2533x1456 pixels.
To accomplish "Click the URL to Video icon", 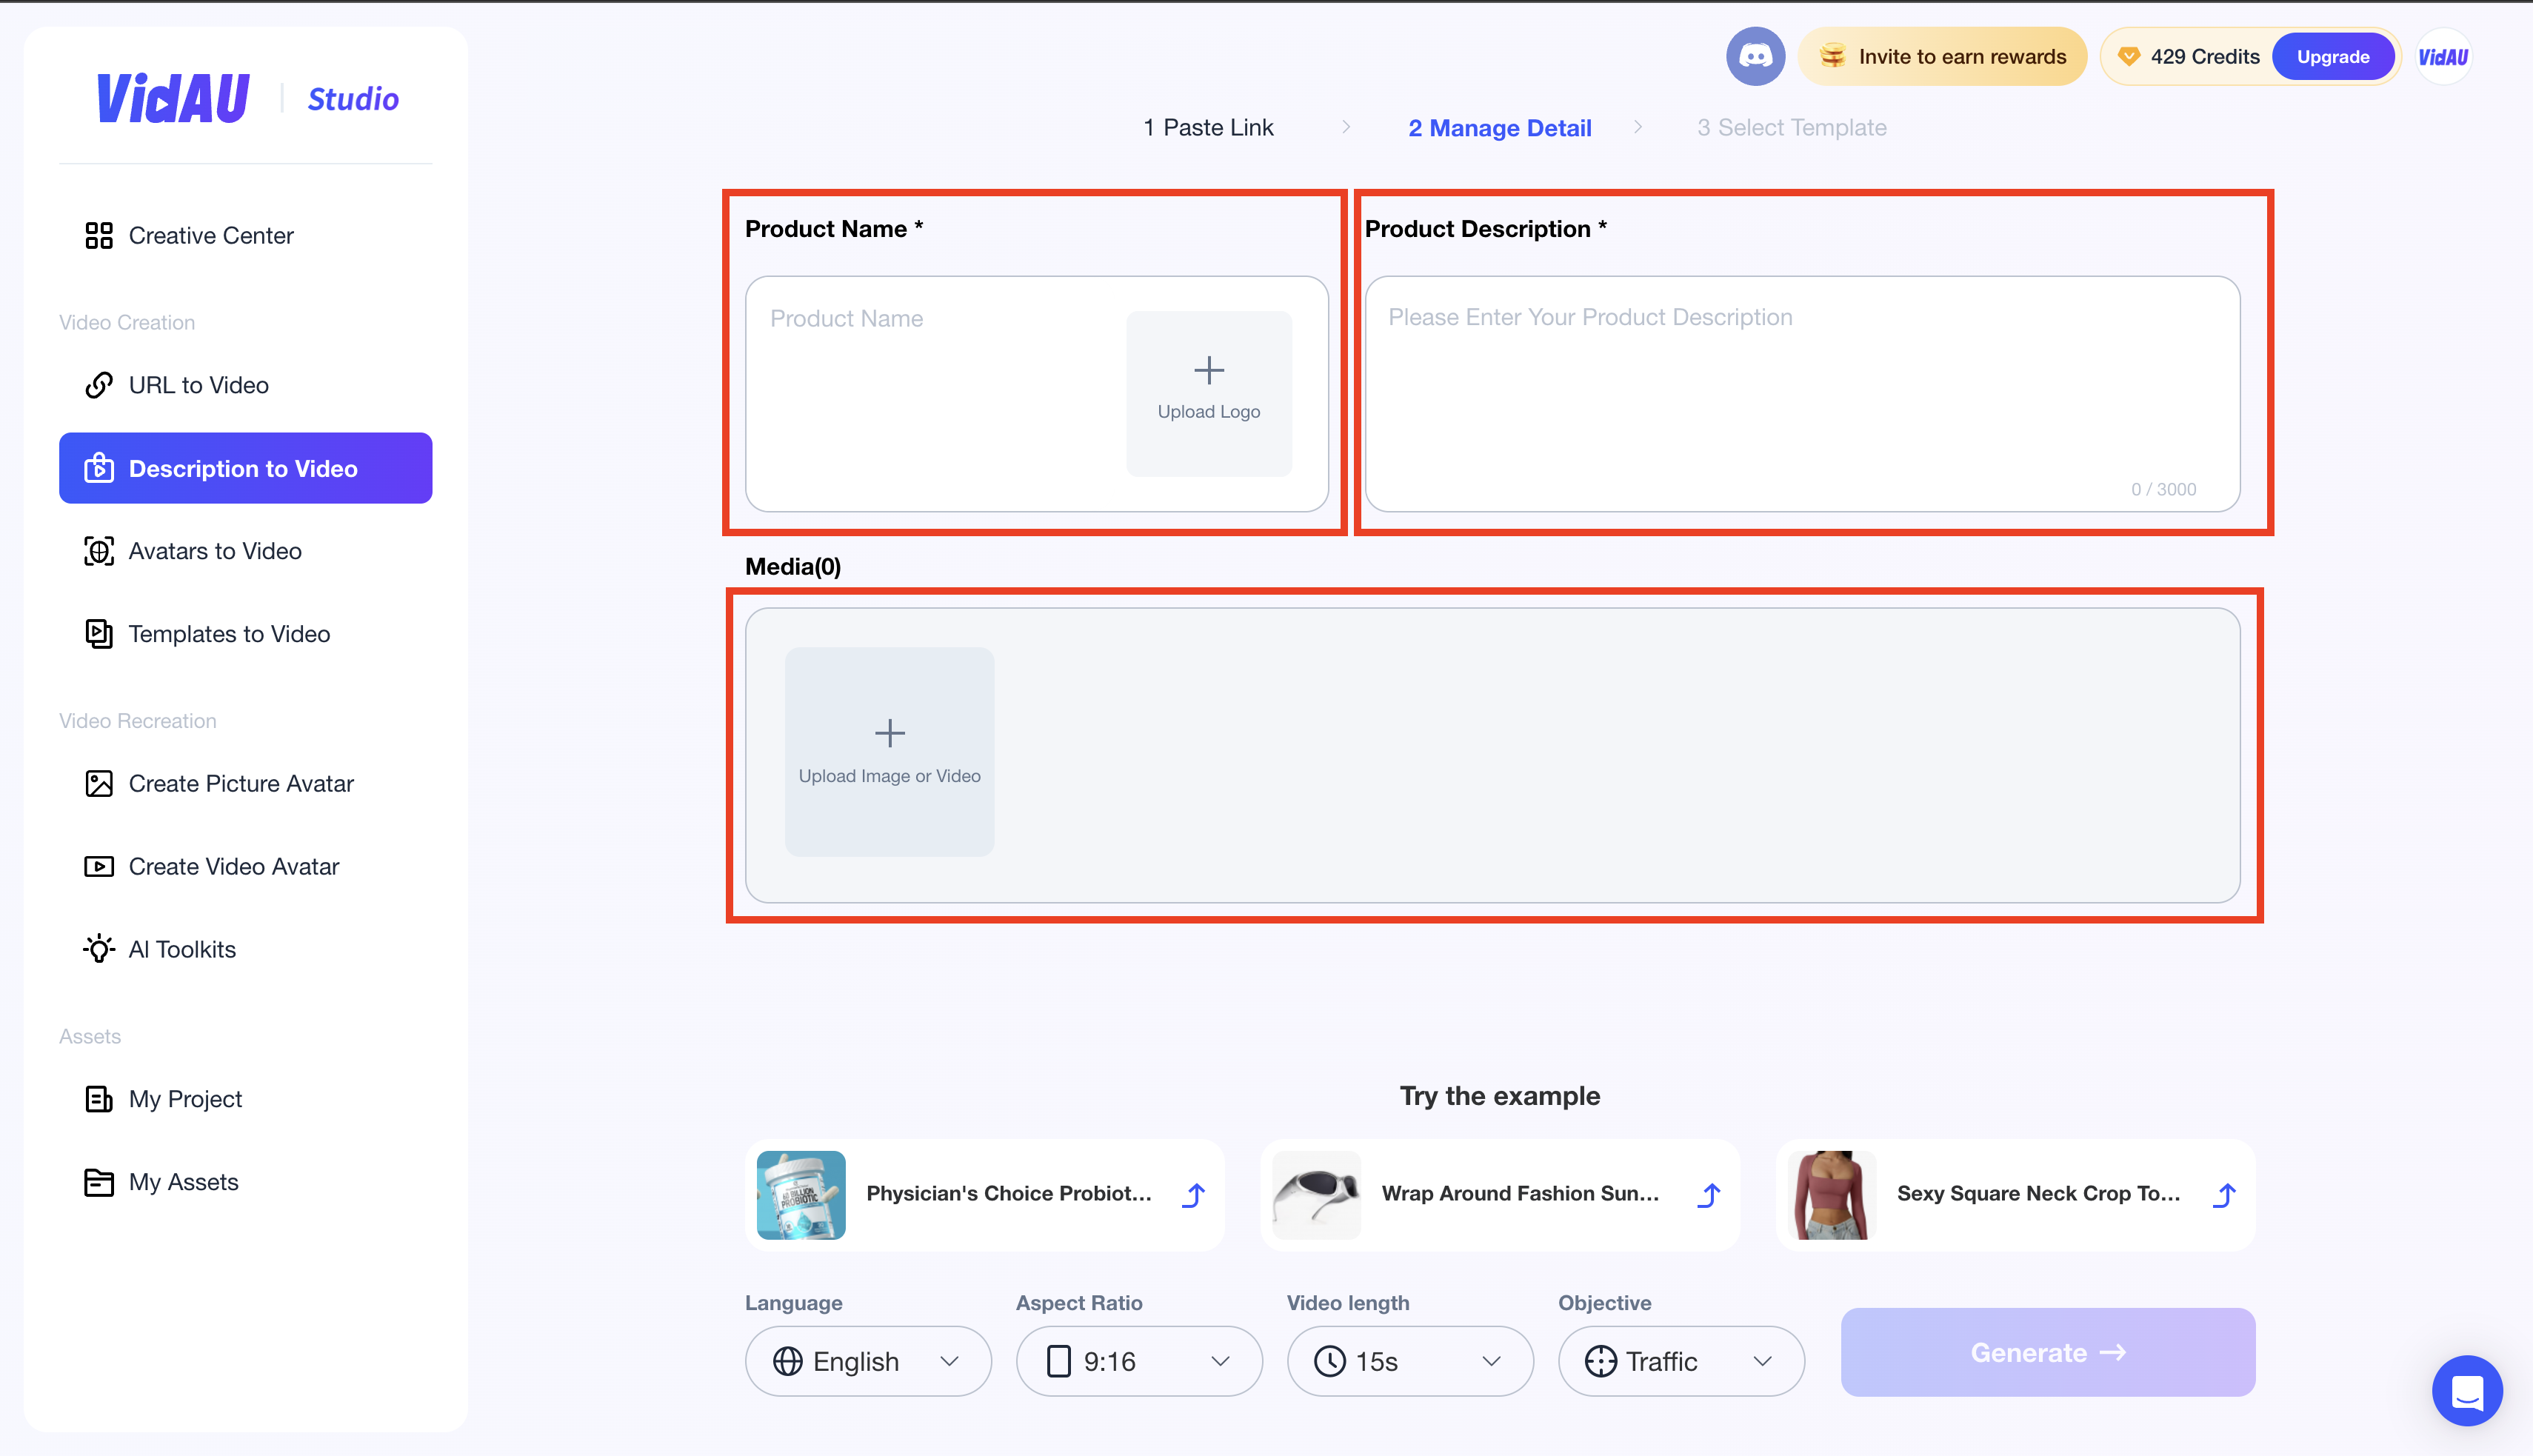I will point(101,384).
